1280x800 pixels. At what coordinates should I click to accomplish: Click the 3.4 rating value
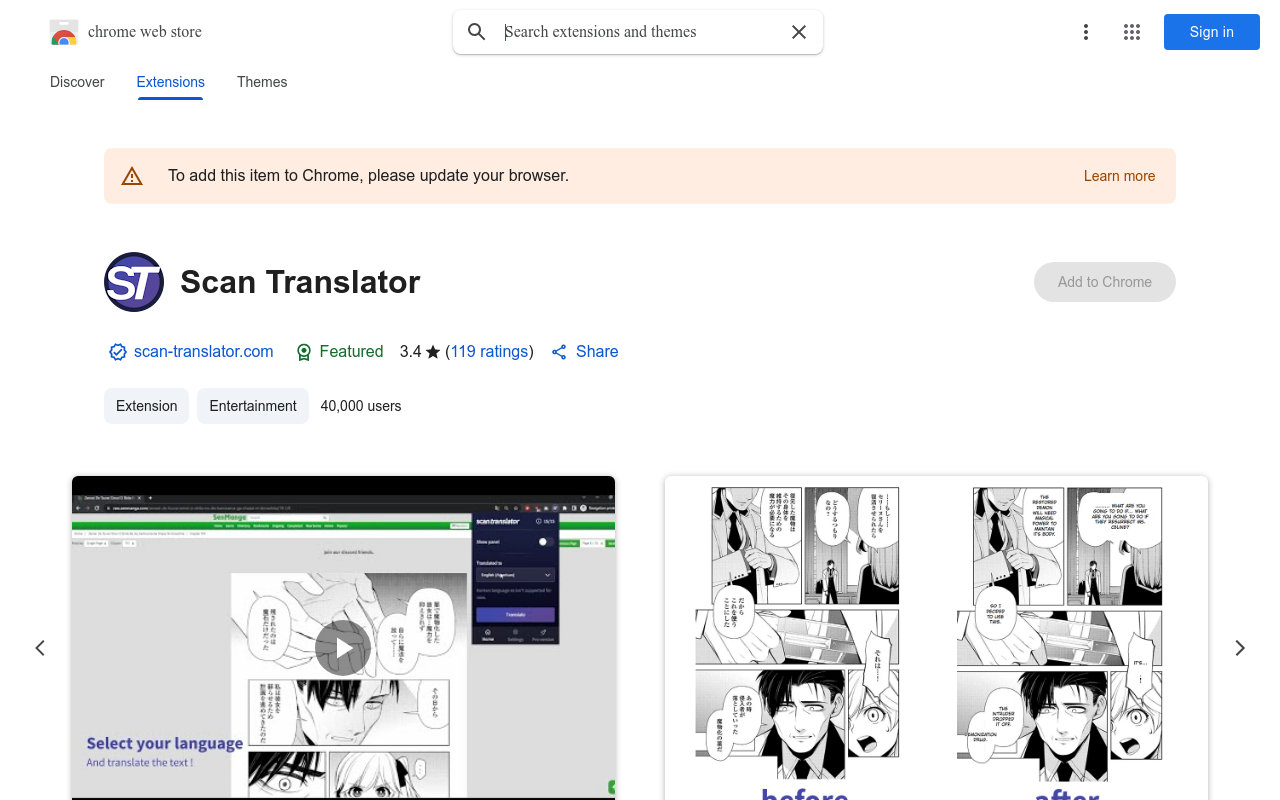pyautogui.click(x=410, y=352)
